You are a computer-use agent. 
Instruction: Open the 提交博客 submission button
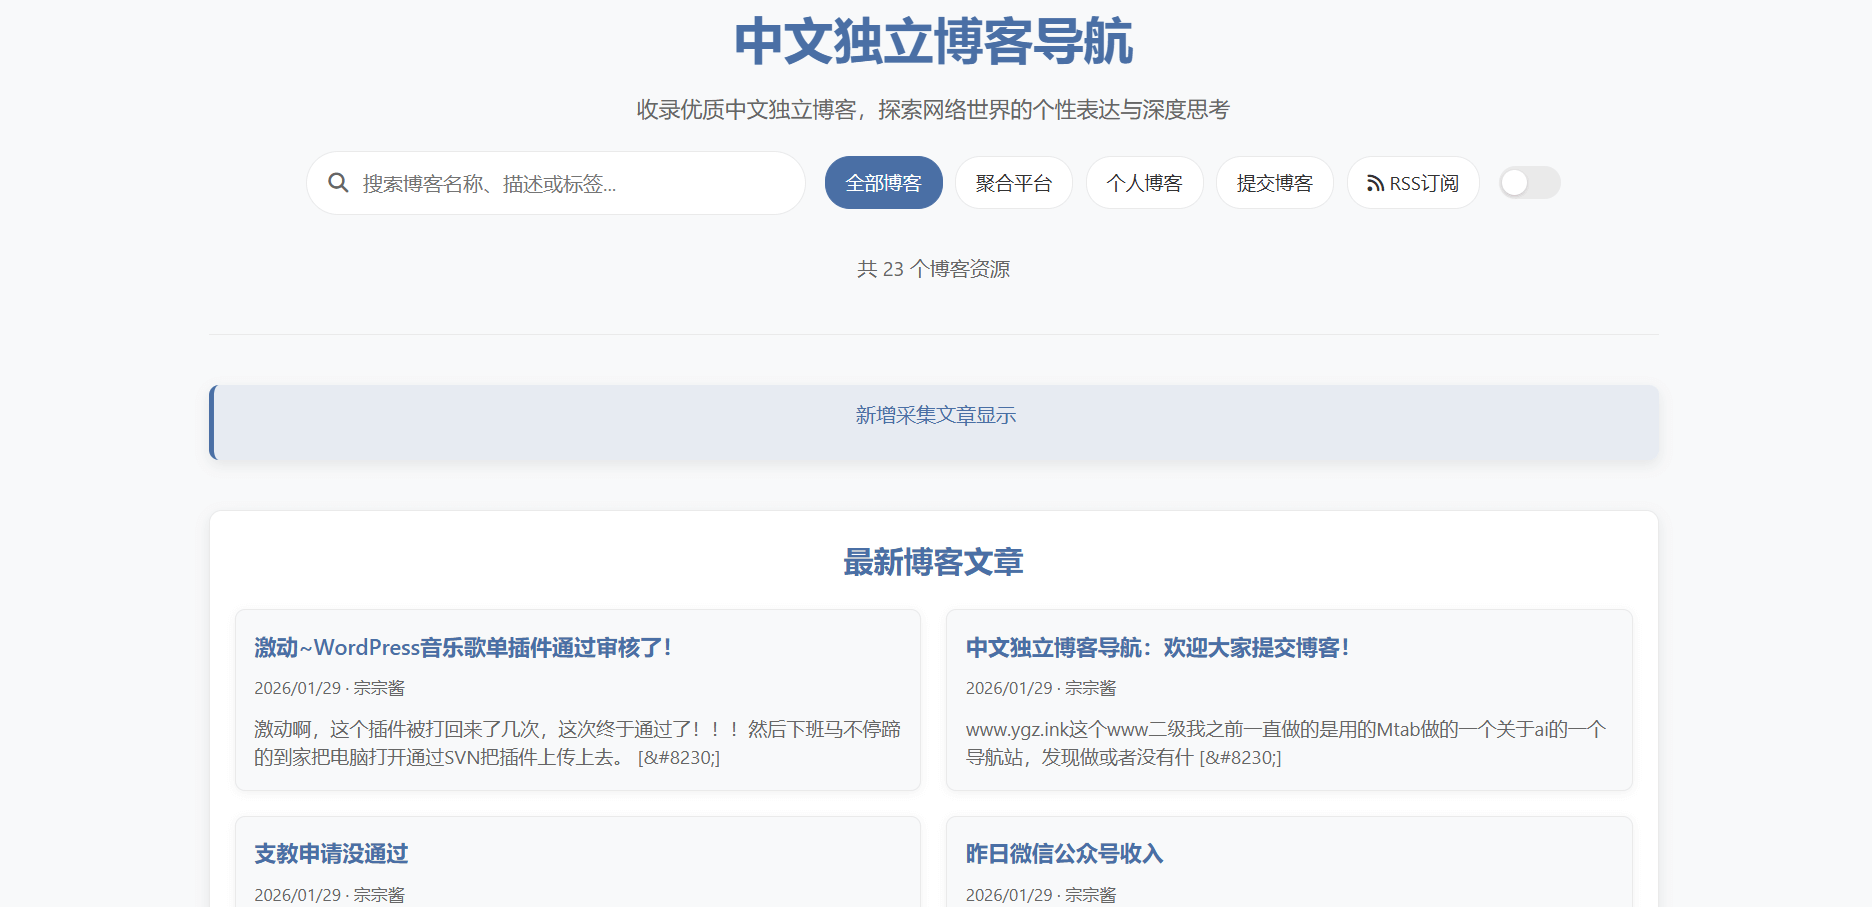coord(1274,183)
